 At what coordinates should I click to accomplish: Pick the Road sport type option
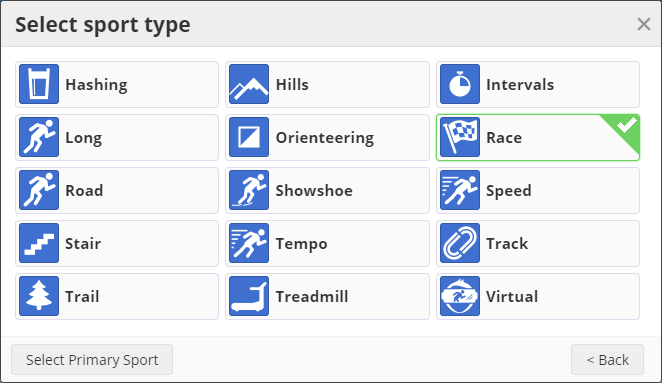click(x=117, y=190)
